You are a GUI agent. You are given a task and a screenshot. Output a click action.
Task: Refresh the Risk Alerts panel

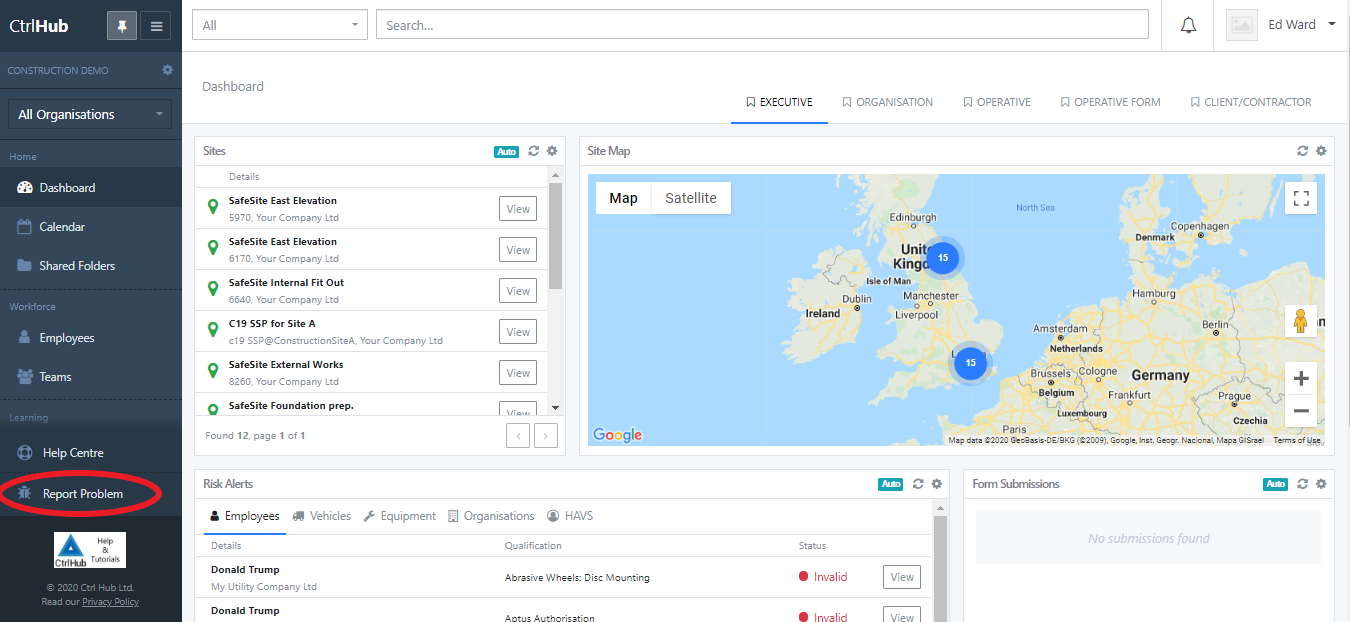(919, 484)
